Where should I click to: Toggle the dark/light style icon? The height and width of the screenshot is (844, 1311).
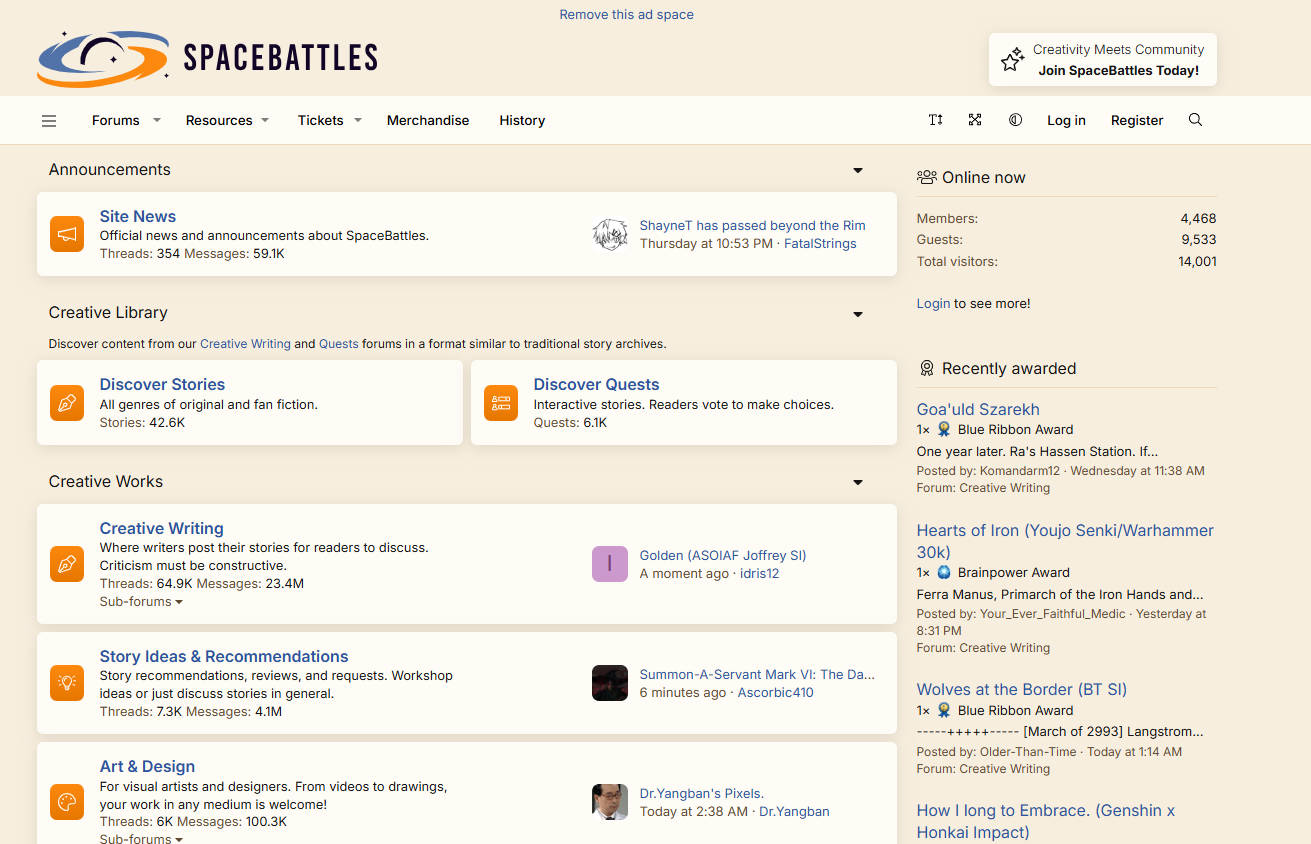click(1015, 120)
